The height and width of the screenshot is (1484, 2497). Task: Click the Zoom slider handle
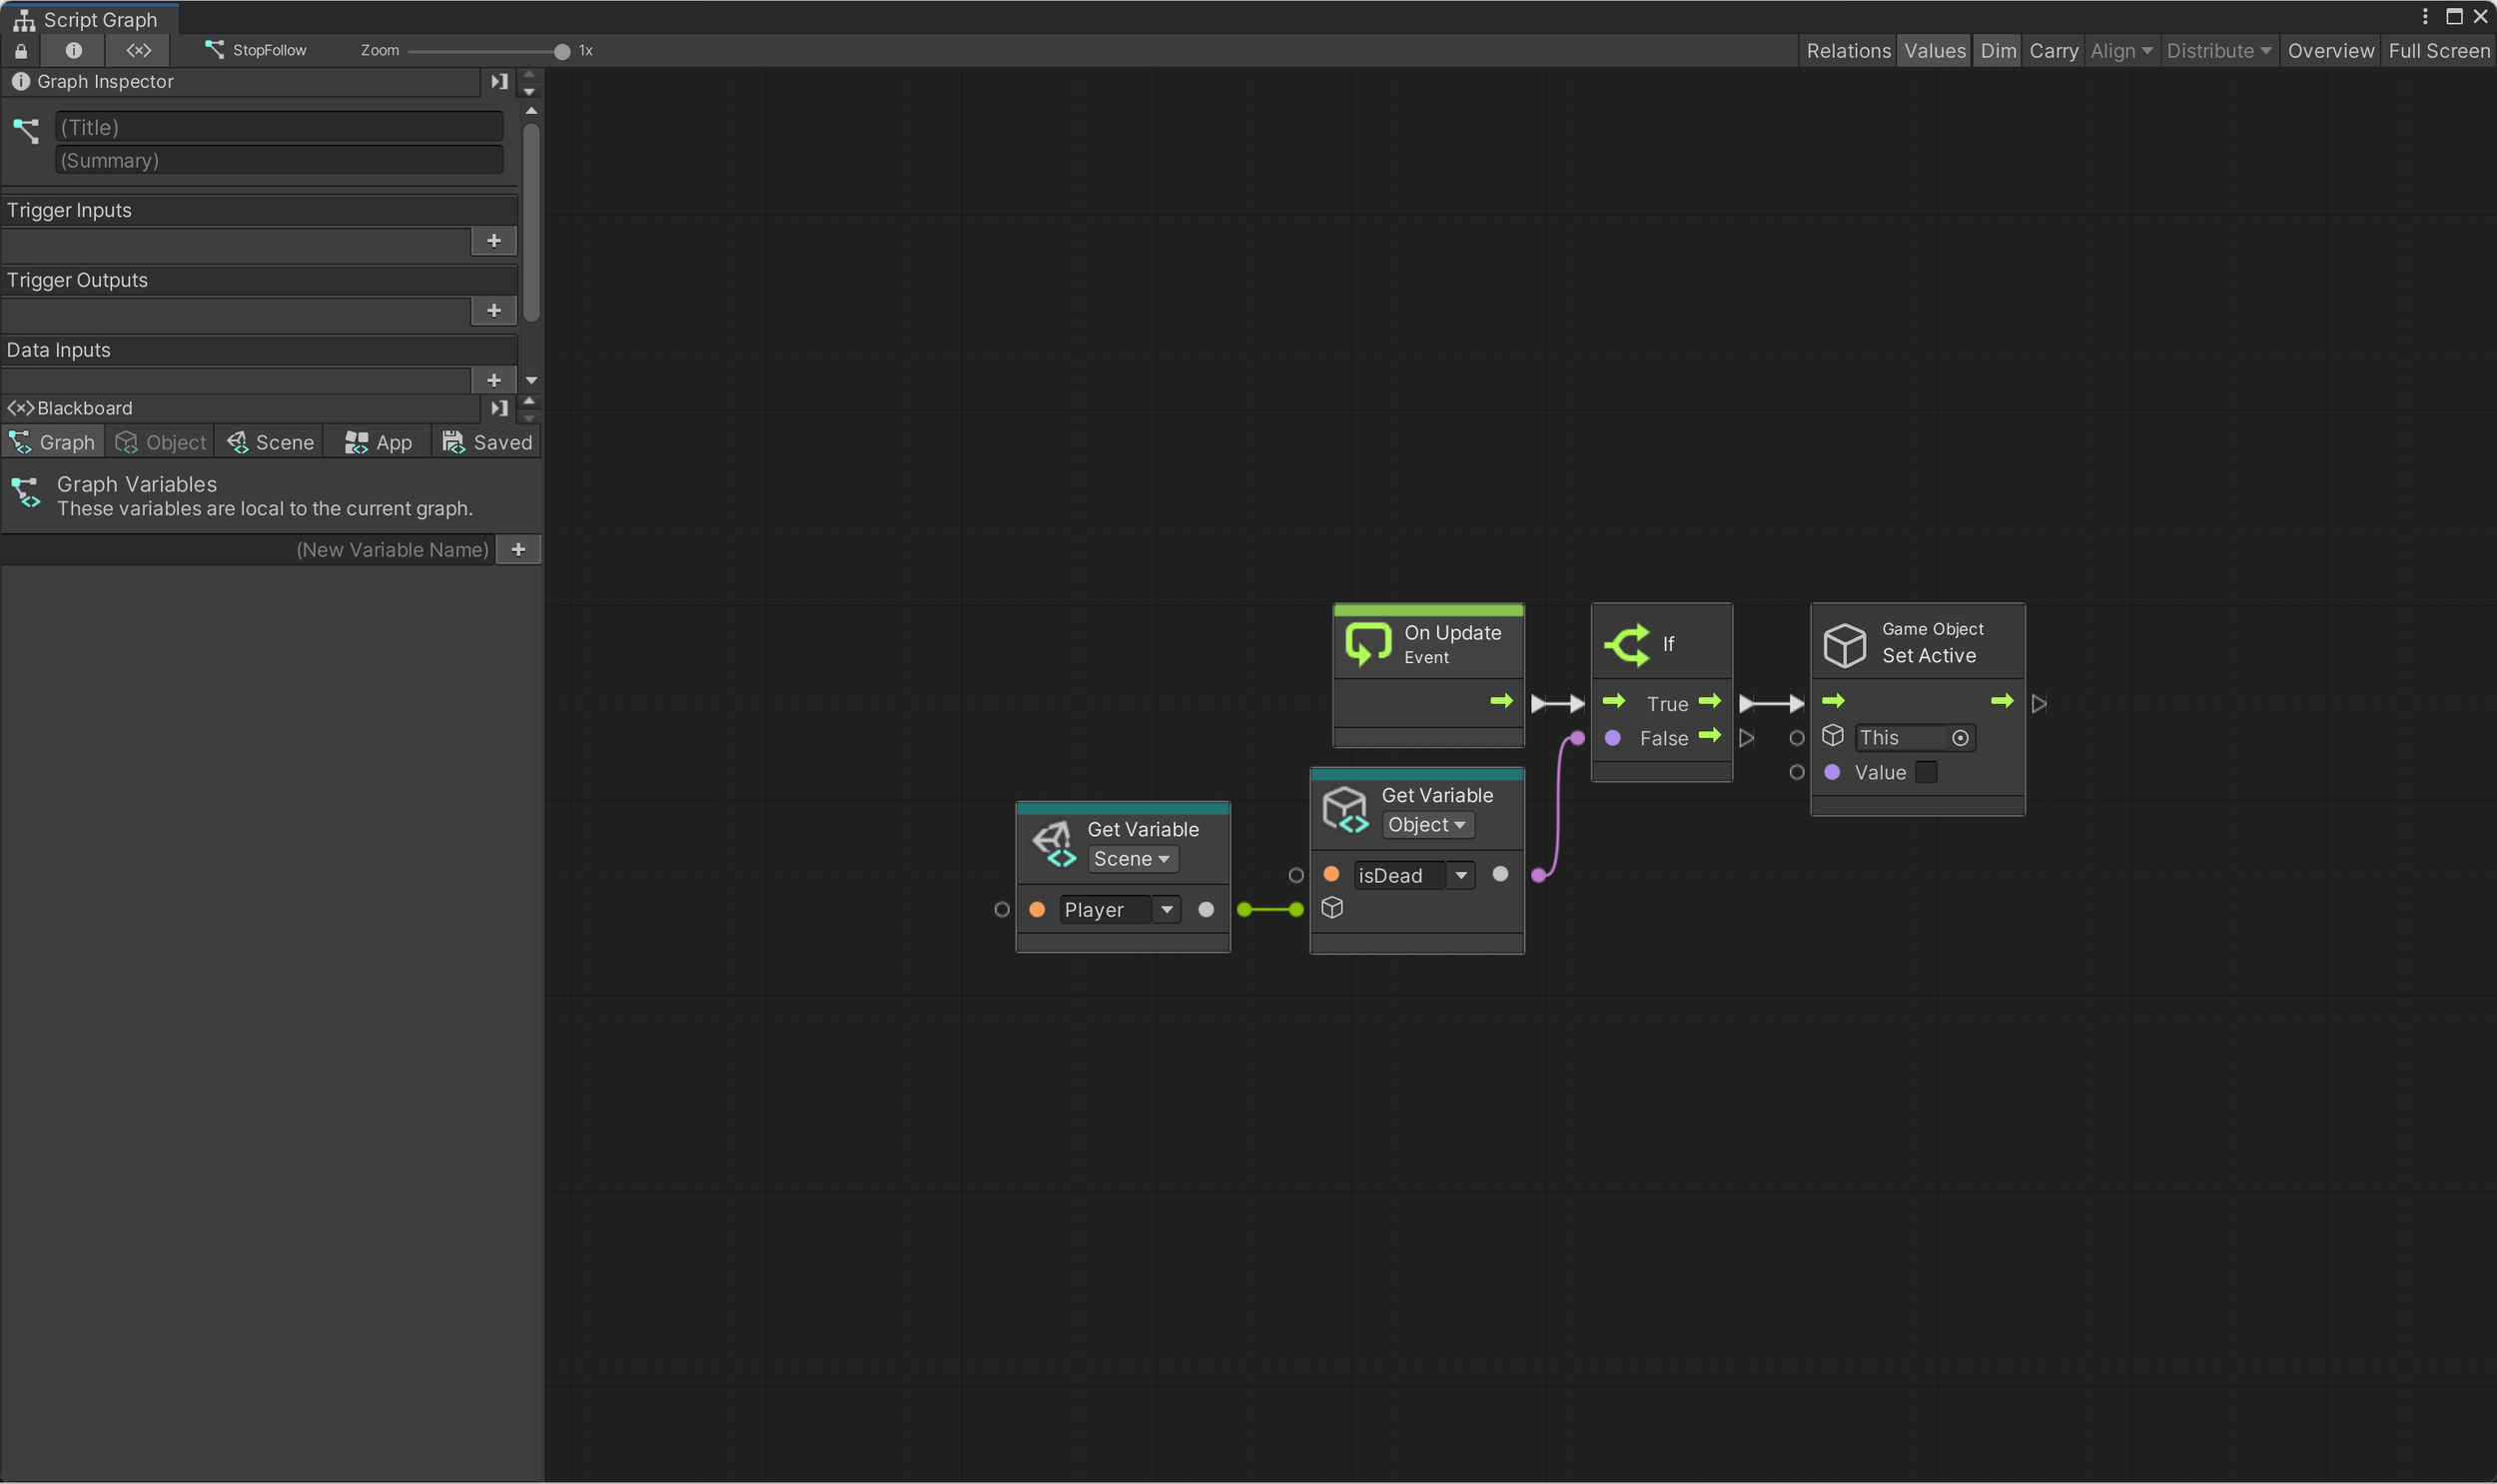[562, 51]
